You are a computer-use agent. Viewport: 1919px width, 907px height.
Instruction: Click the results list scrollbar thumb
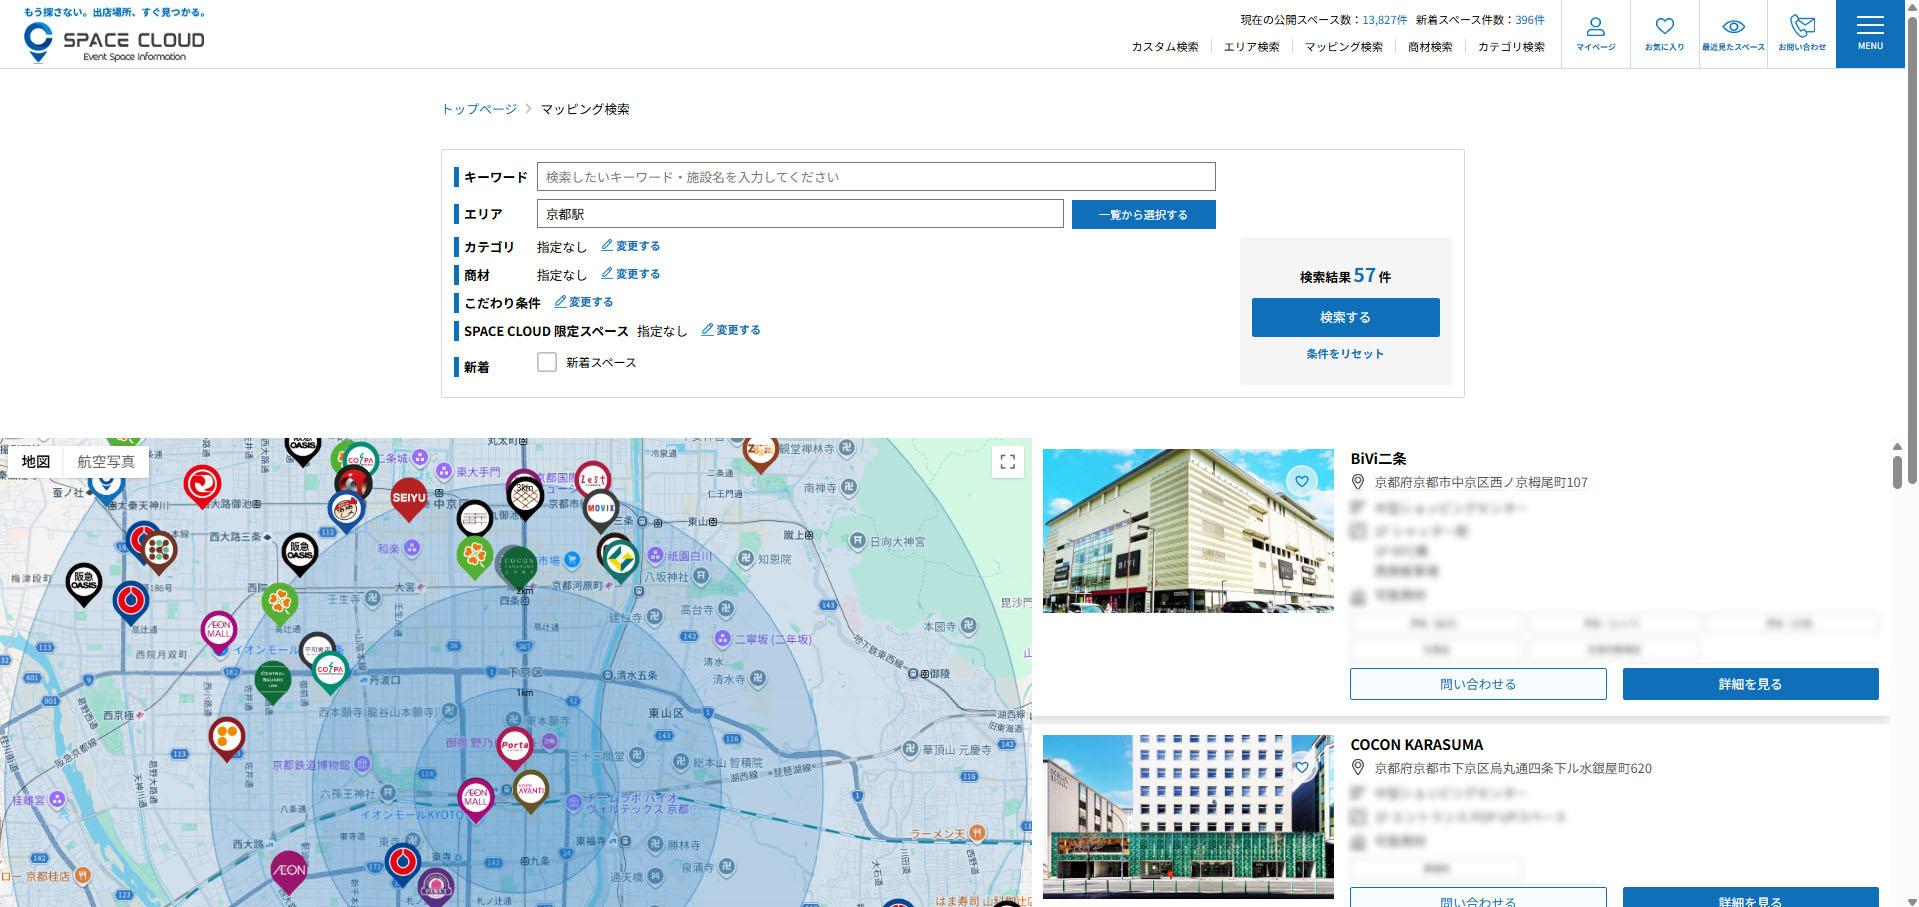tap(1897, 471)
